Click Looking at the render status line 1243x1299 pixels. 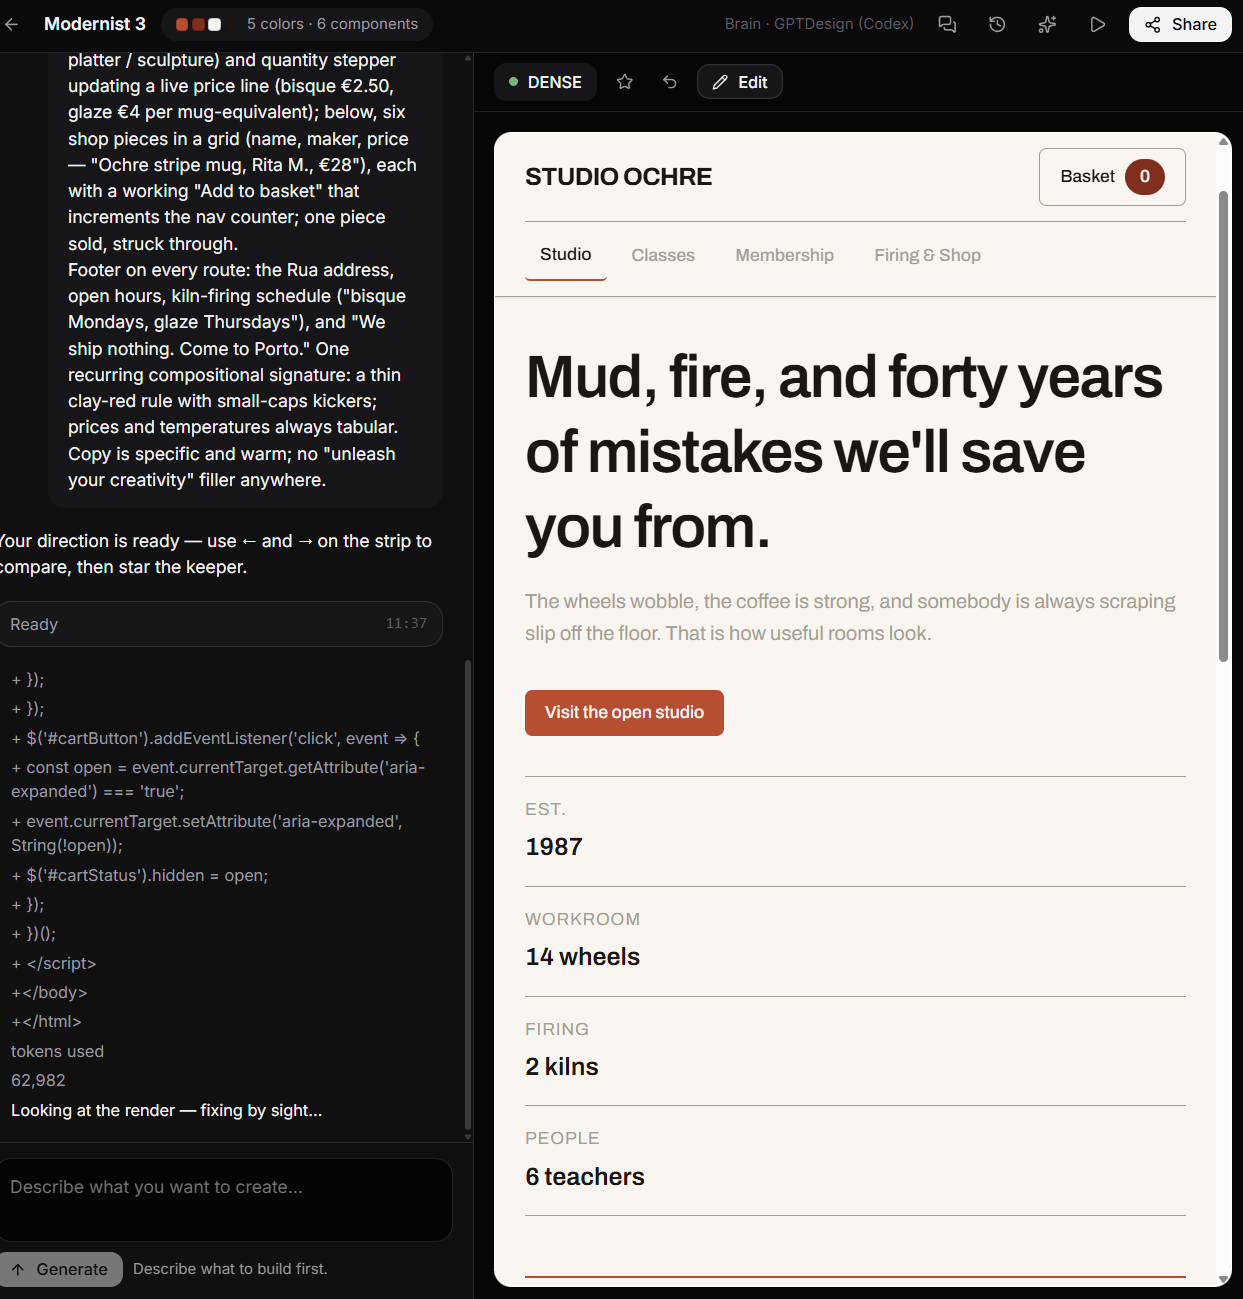pyautogui.click(x=167, y=1111)
